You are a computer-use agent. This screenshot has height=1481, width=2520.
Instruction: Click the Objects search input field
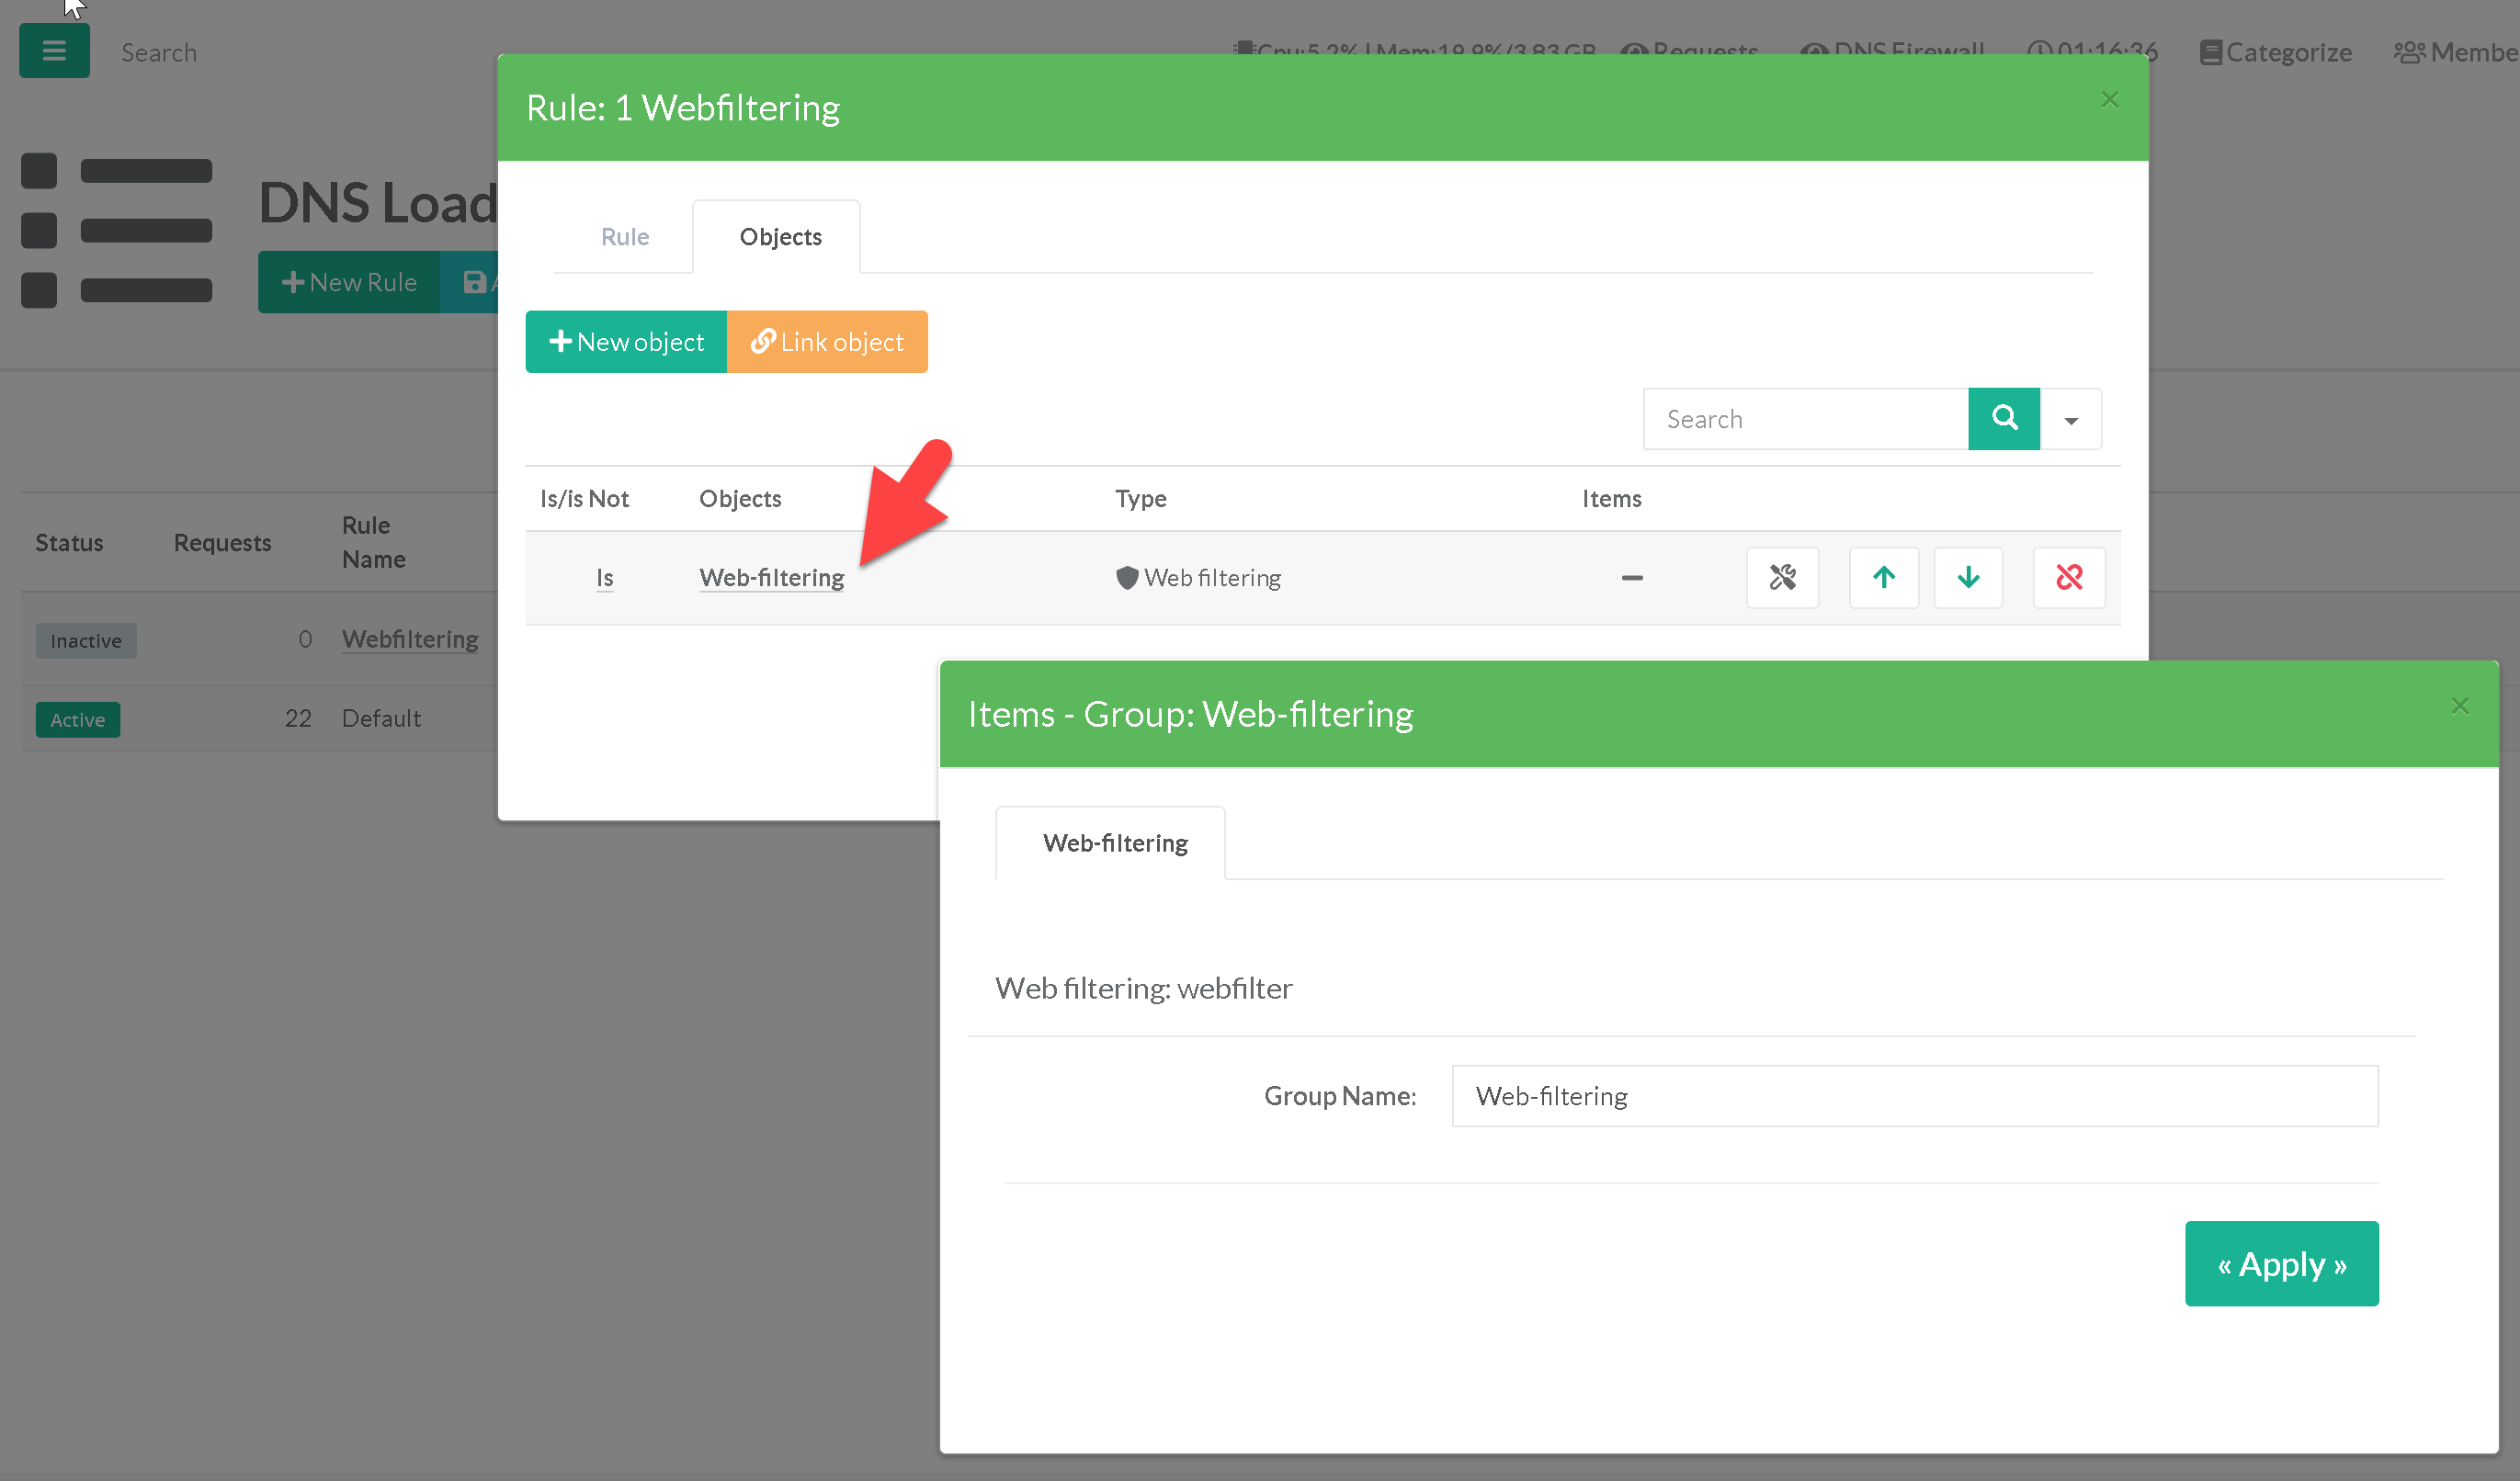[1805, 419]
